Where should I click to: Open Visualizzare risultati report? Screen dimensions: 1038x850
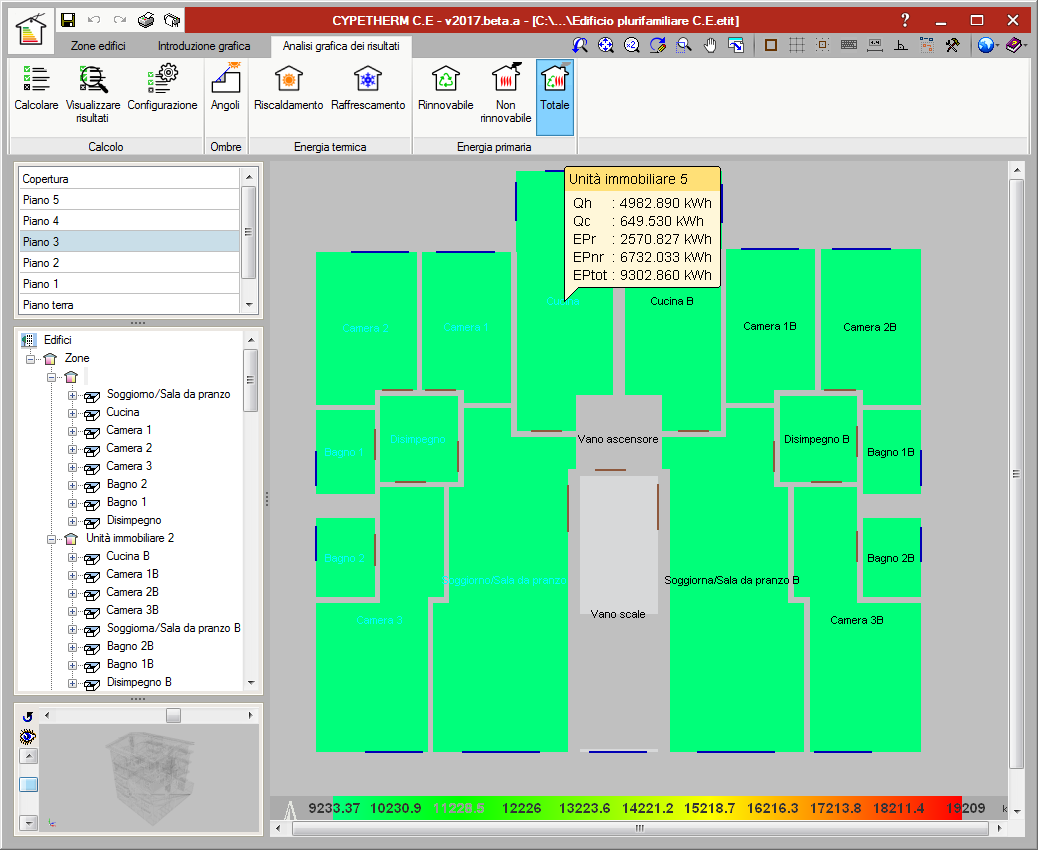click(93, 95)
